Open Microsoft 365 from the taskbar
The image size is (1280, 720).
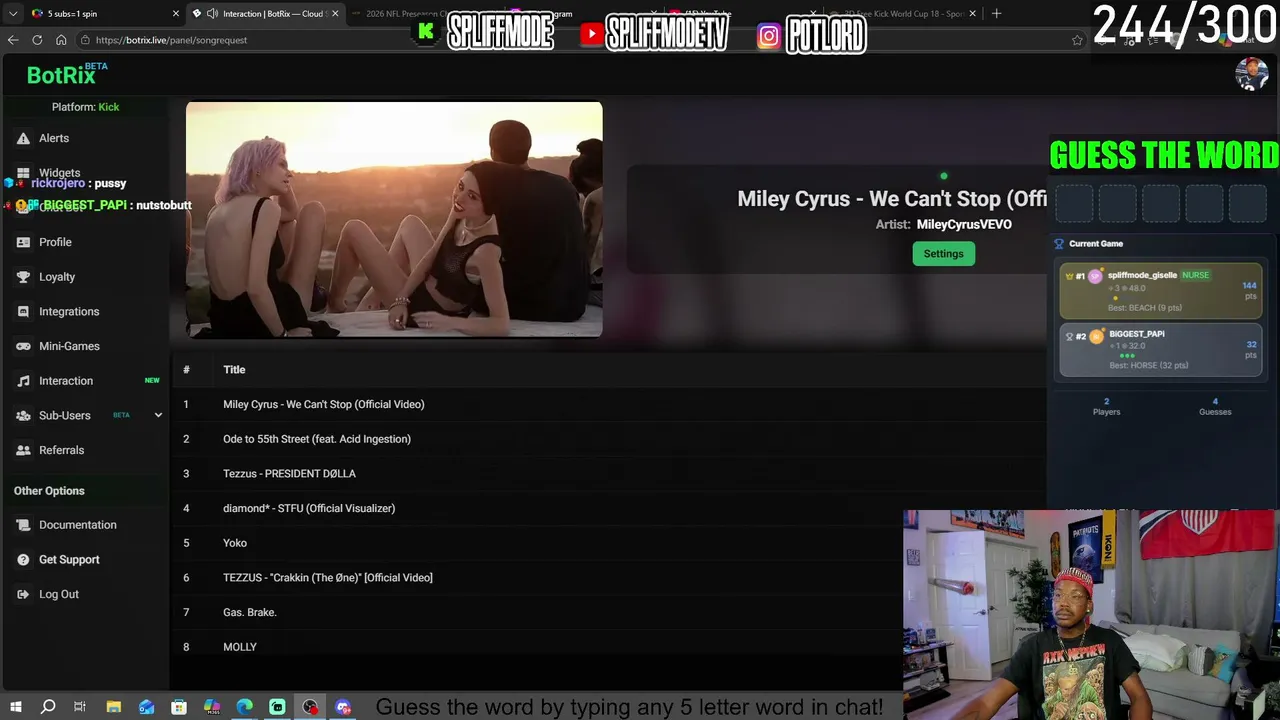pyautogui.click(x=212, y=707)
